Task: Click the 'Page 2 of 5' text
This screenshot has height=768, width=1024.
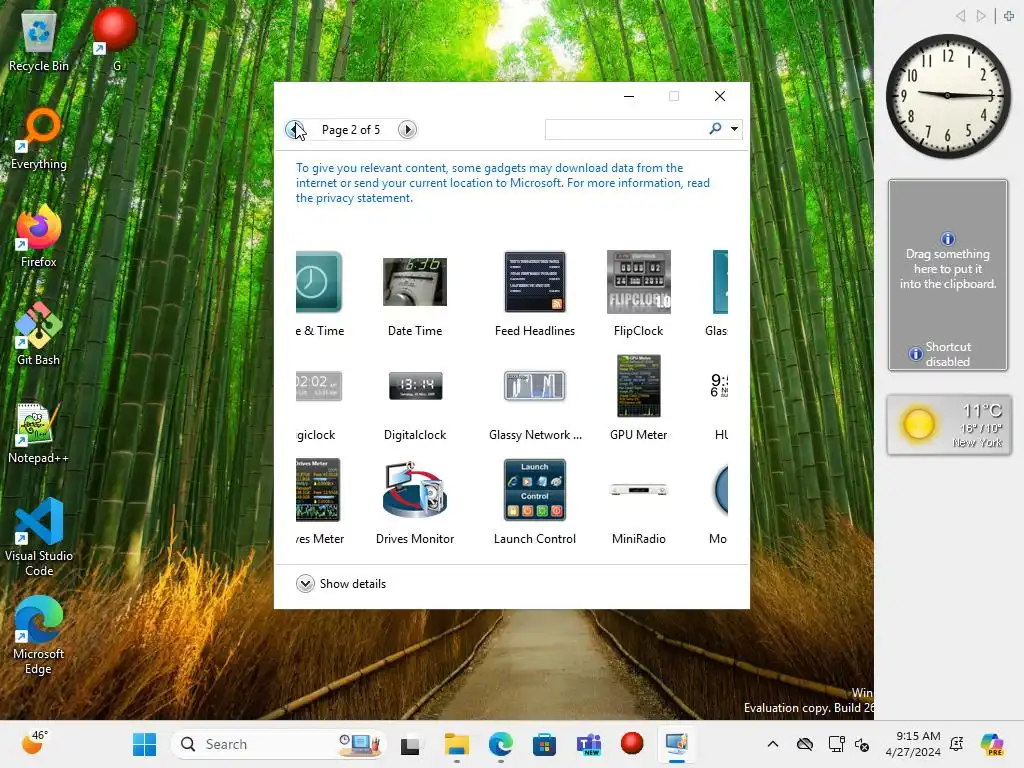Action: point(351,130)
